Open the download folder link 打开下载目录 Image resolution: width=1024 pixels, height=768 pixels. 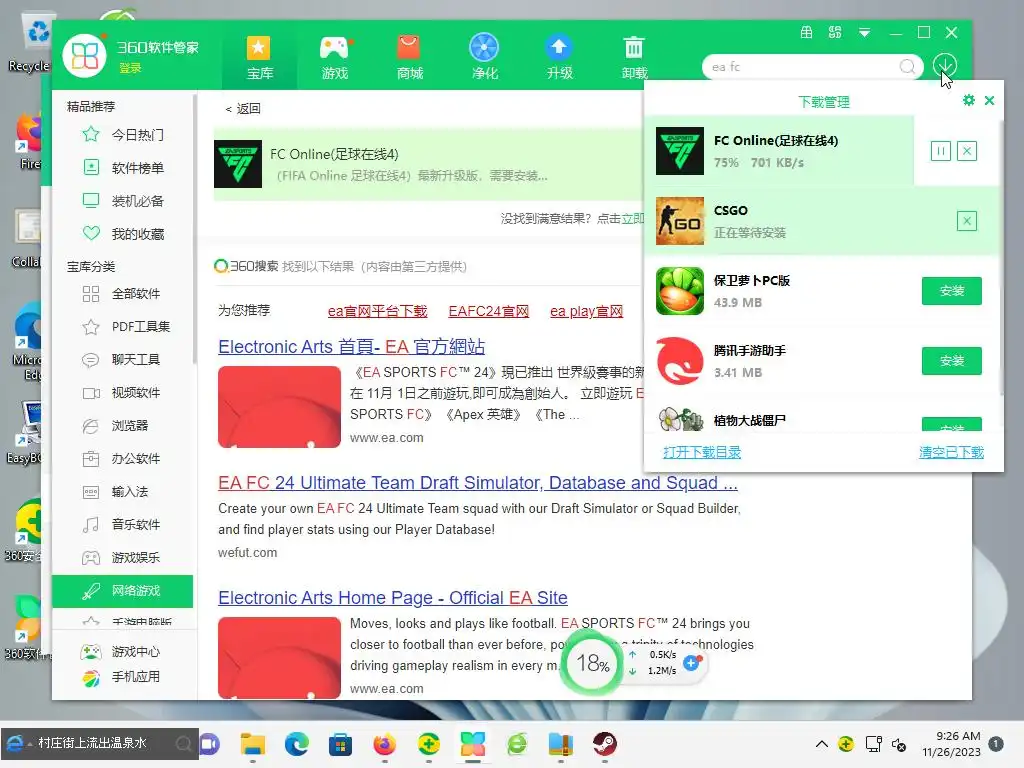(702, 452)
